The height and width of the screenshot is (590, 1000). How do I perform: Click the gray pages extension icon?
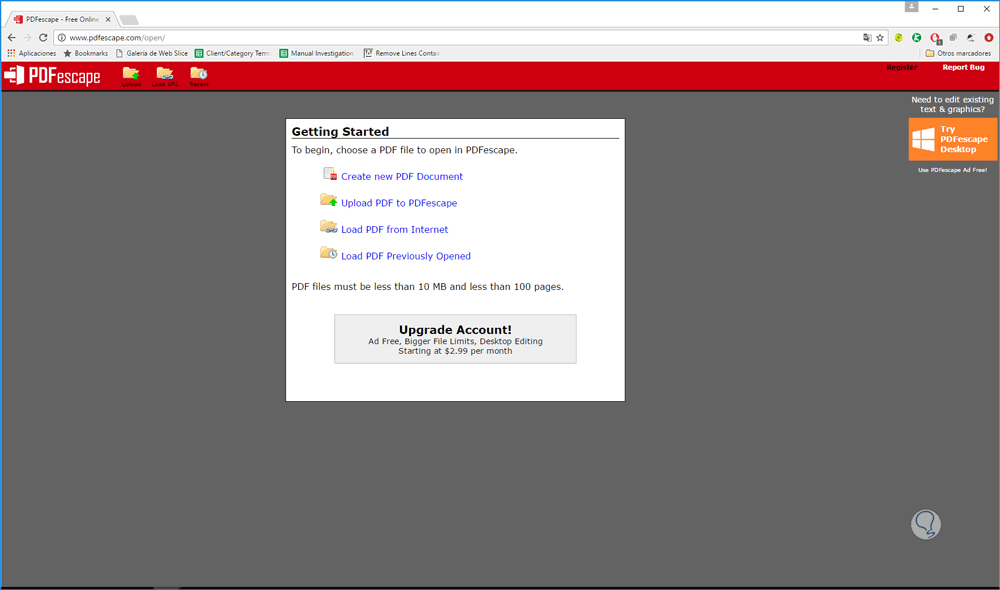click(953, 38)
